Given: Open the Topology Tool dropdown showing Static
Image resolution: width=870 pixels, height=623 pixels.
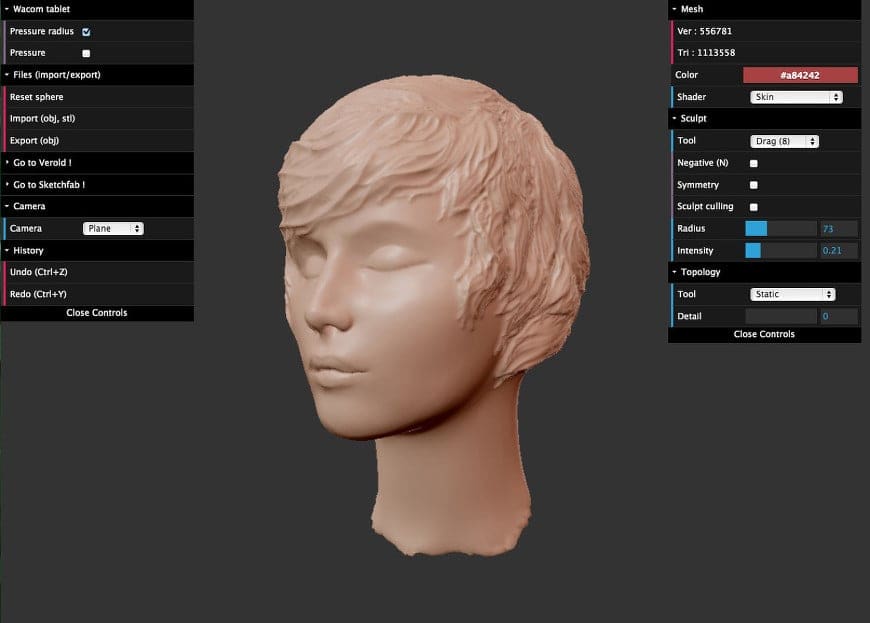Looking at the screenshot, I should (792, 294).
